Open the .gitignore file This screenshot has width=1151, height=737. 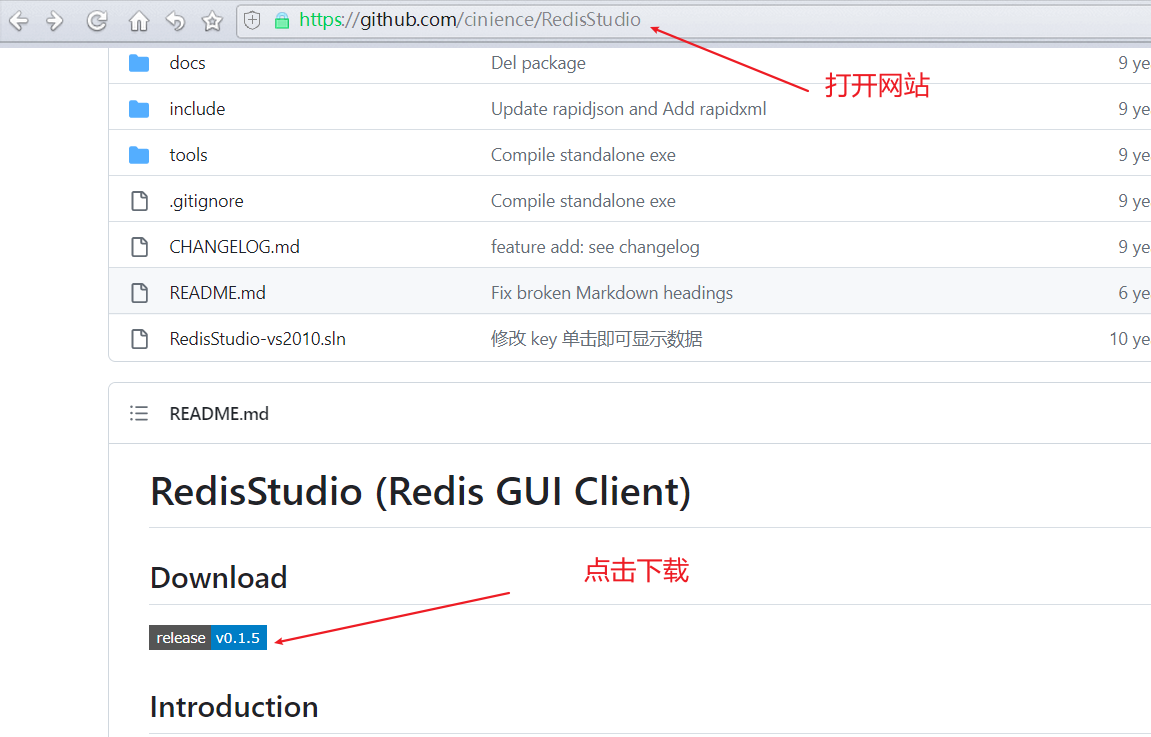206,201
